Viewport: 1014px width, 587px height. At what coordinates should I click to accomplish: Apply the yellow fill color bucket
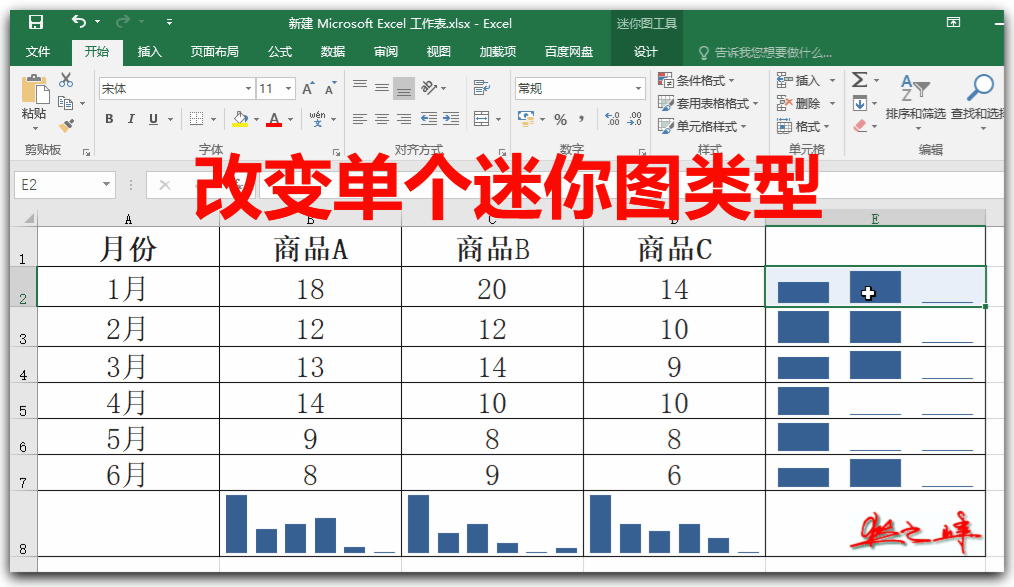click(240, 119)
